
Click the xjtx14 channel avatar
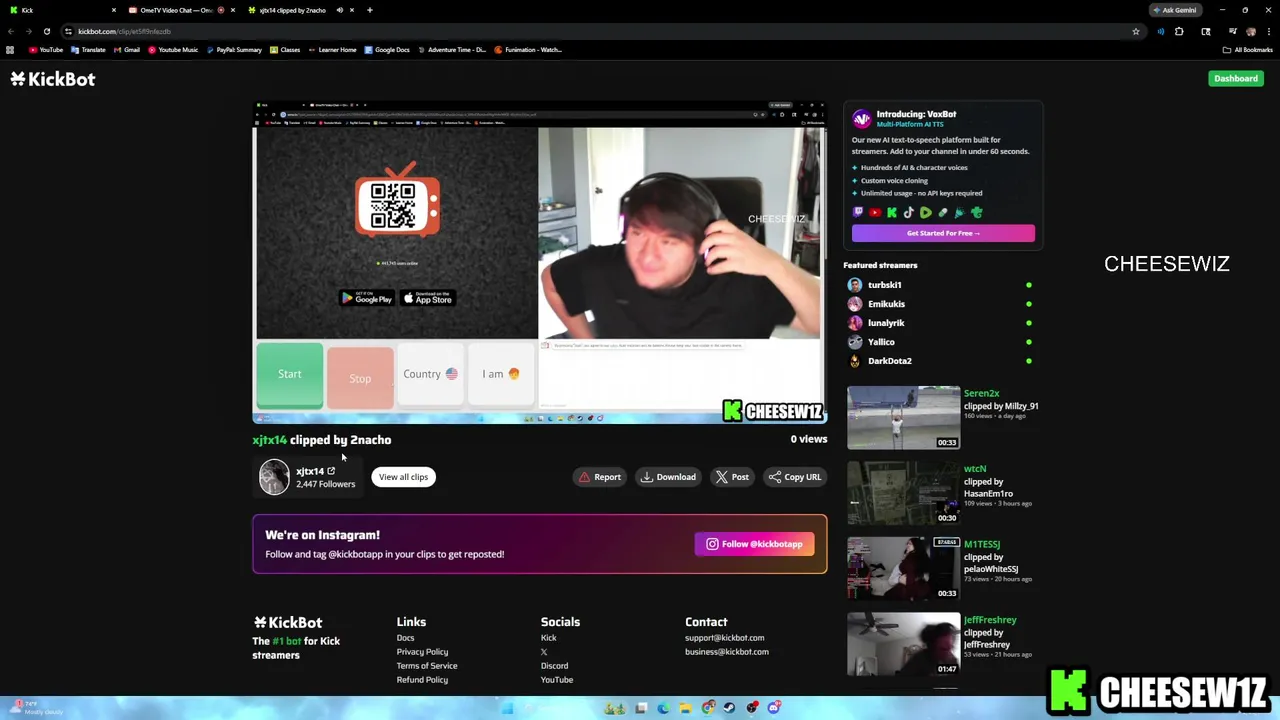[x=274, y=477]
